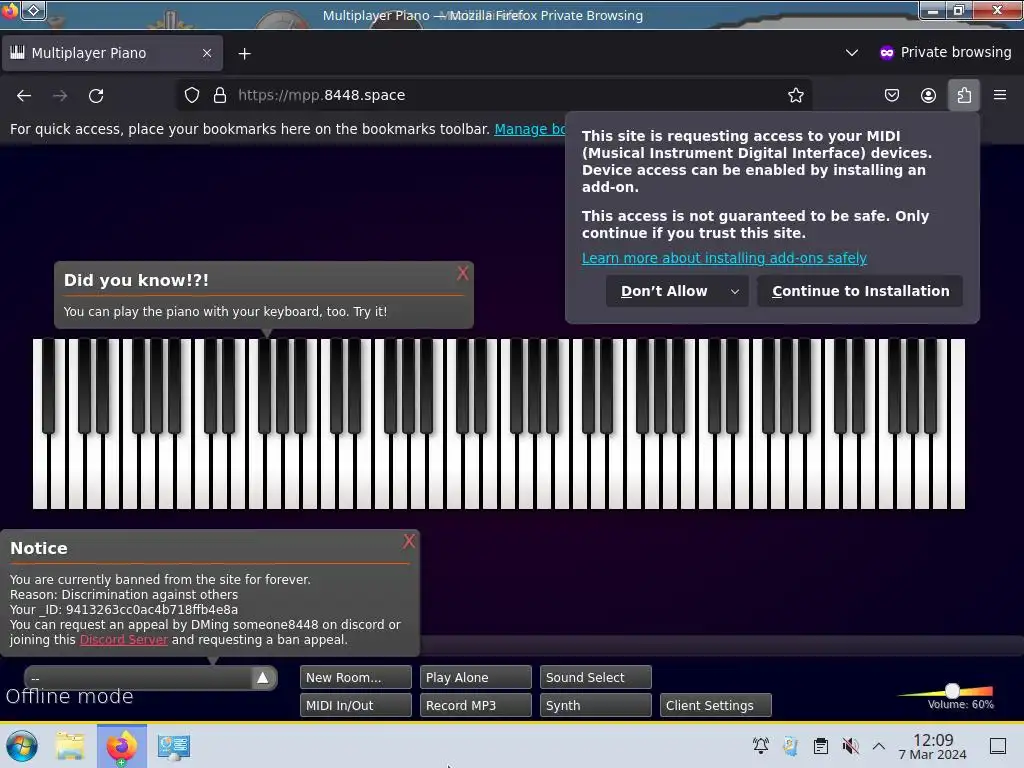Close the Did you know tip popup
The image size is (1024, 768).
click(x=462, y=274)
